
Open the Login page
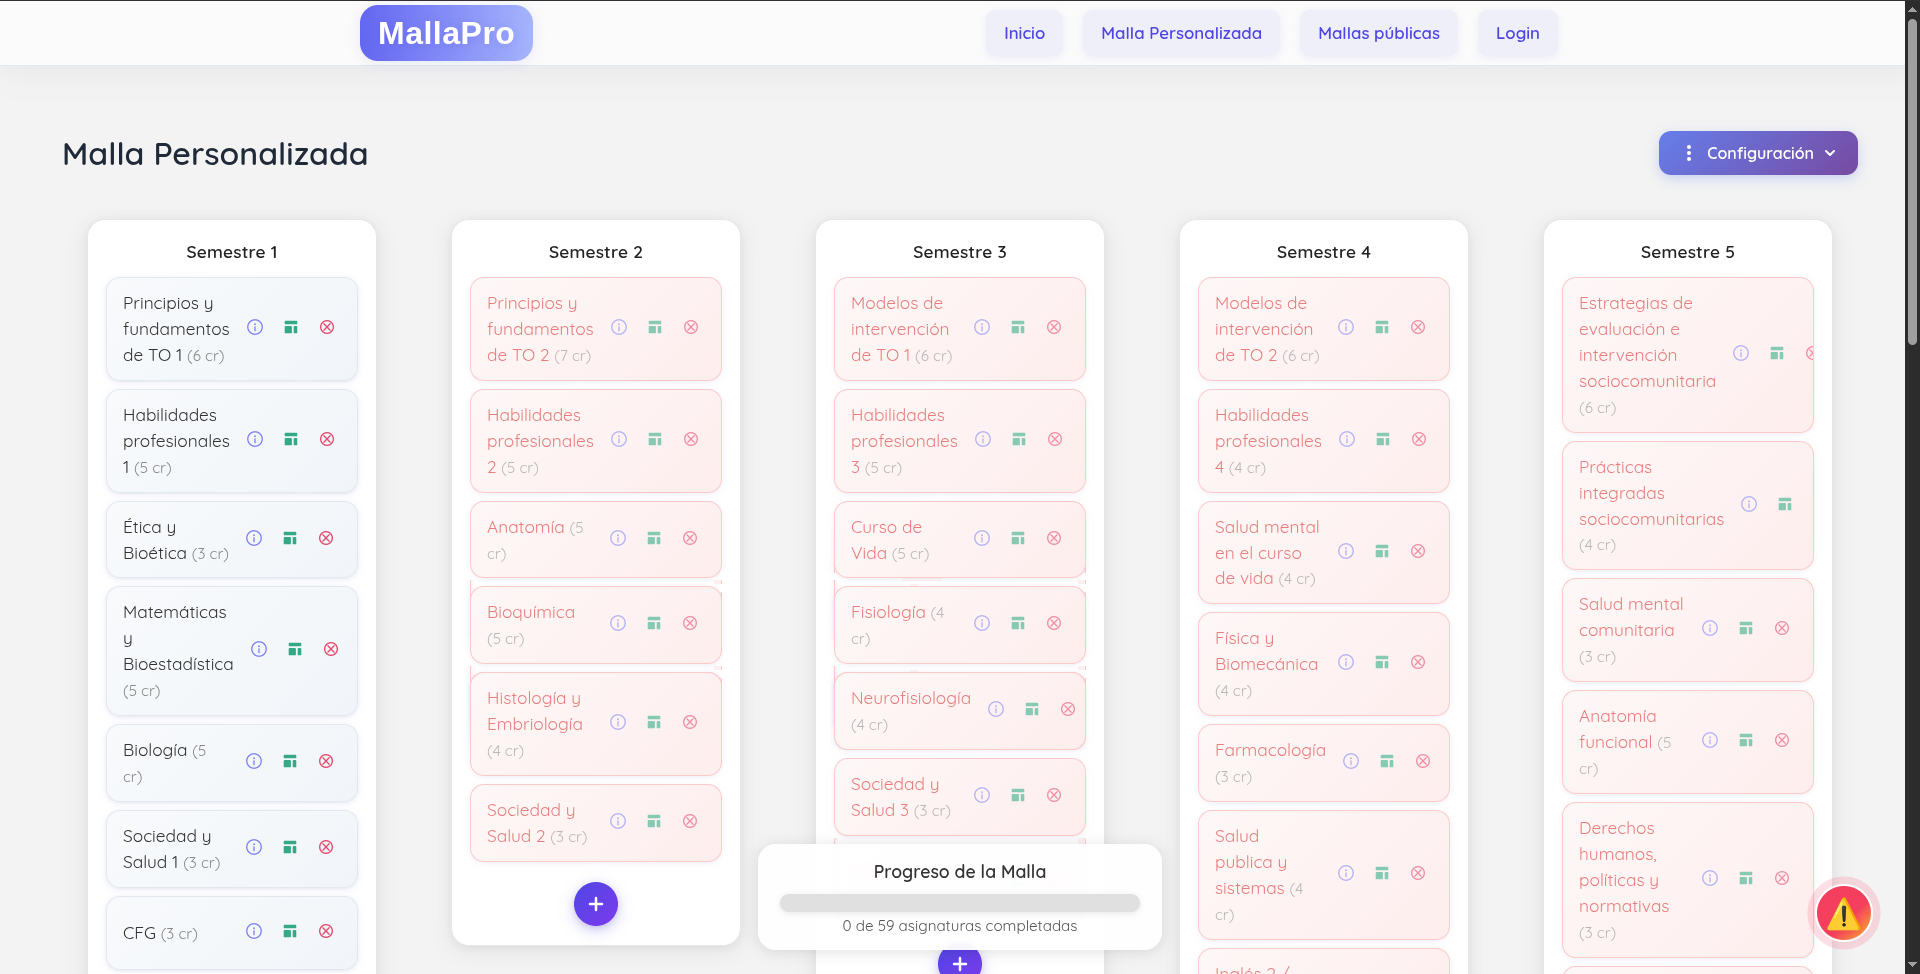[x=1517, y=33]
